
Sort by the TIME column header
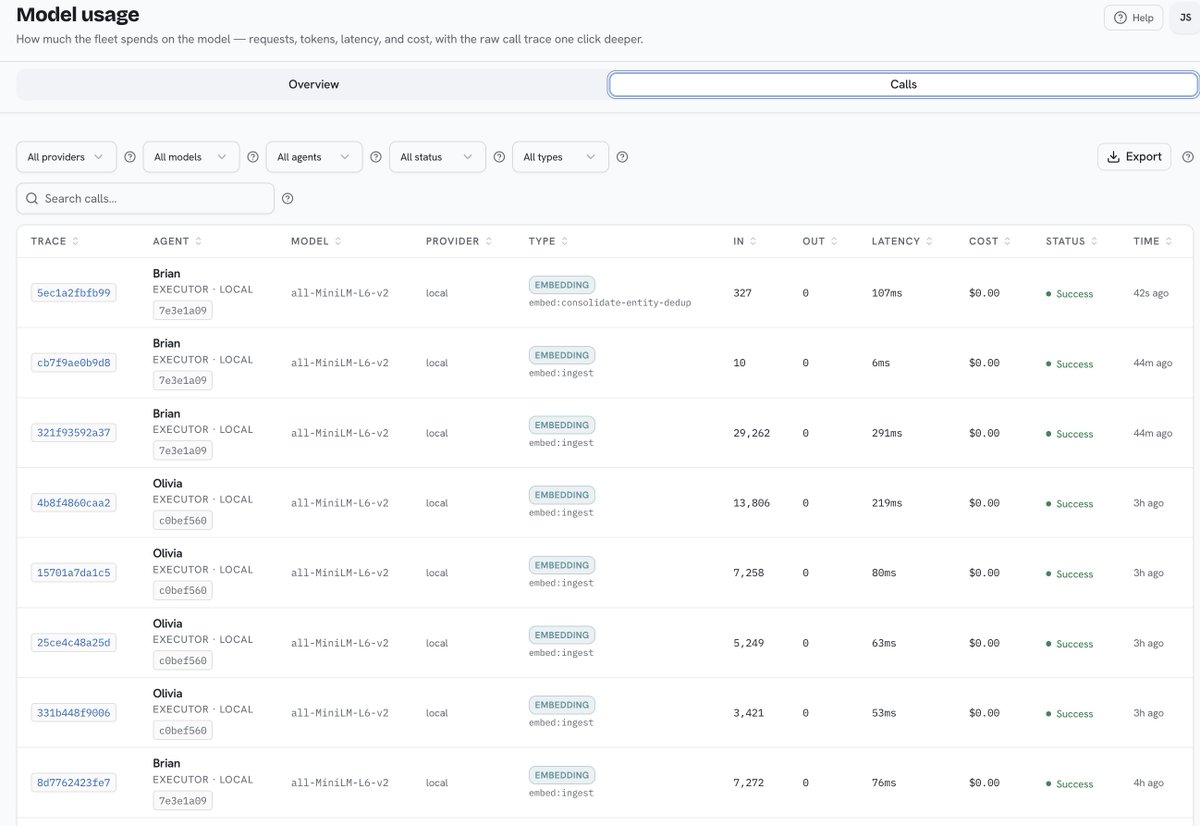(1153, 241)
